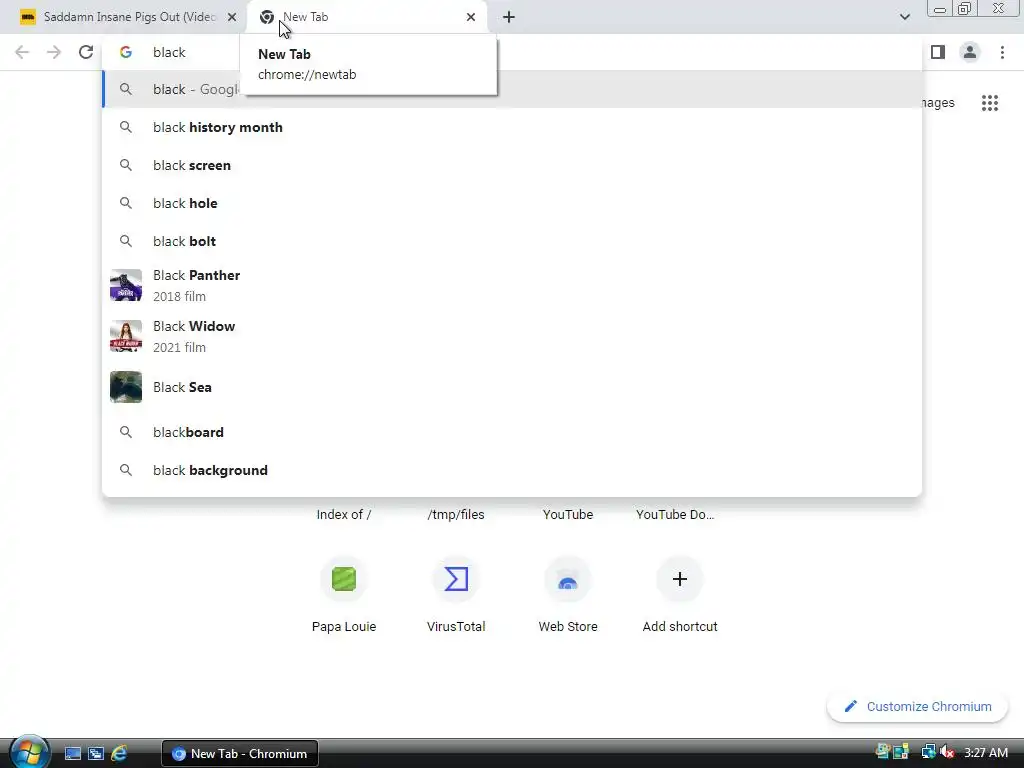This screenshot has width=1024, height=768.
Task: Open the Google apps grid
Action: tap(989, 103)
